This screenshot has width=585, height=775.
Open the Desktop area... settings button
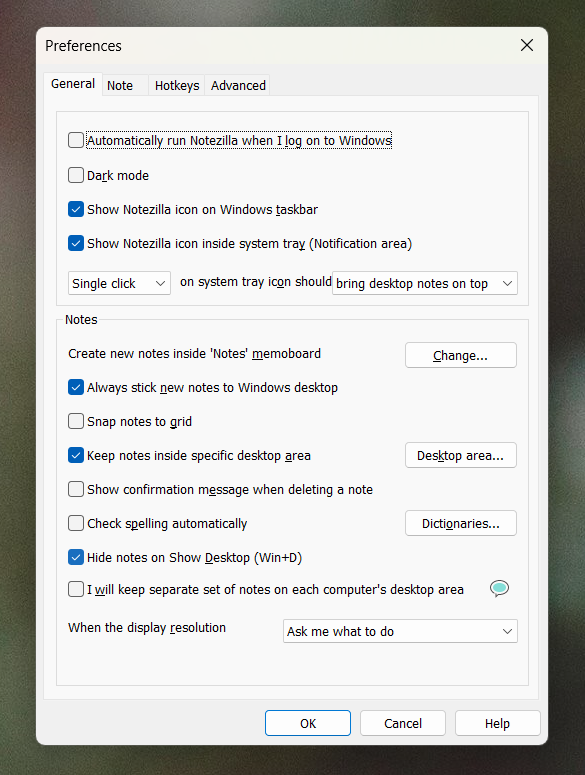click(x=460, y=455)
